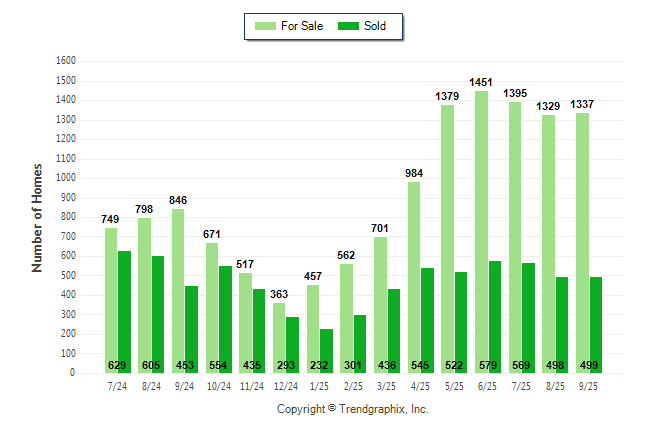Click the For Sale bar for 3/25
This screenshot has width=646, height=434.
(x=380, y=304)
